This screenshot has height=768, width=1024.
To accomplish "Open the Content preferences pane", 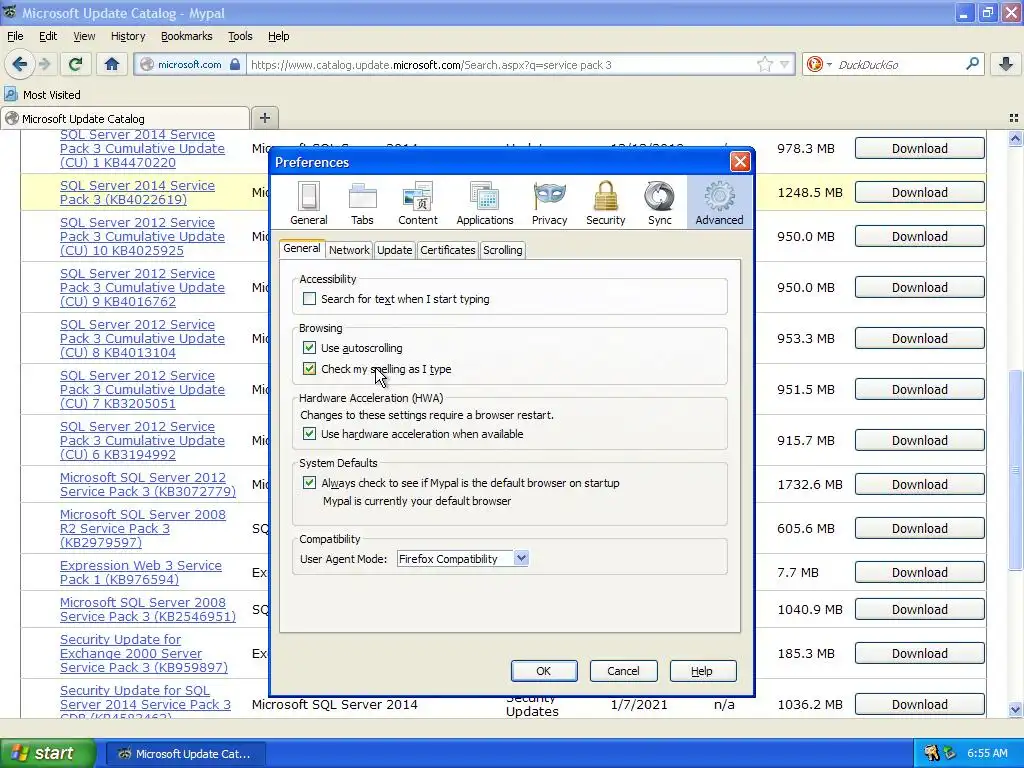I will tap(417, 203).
